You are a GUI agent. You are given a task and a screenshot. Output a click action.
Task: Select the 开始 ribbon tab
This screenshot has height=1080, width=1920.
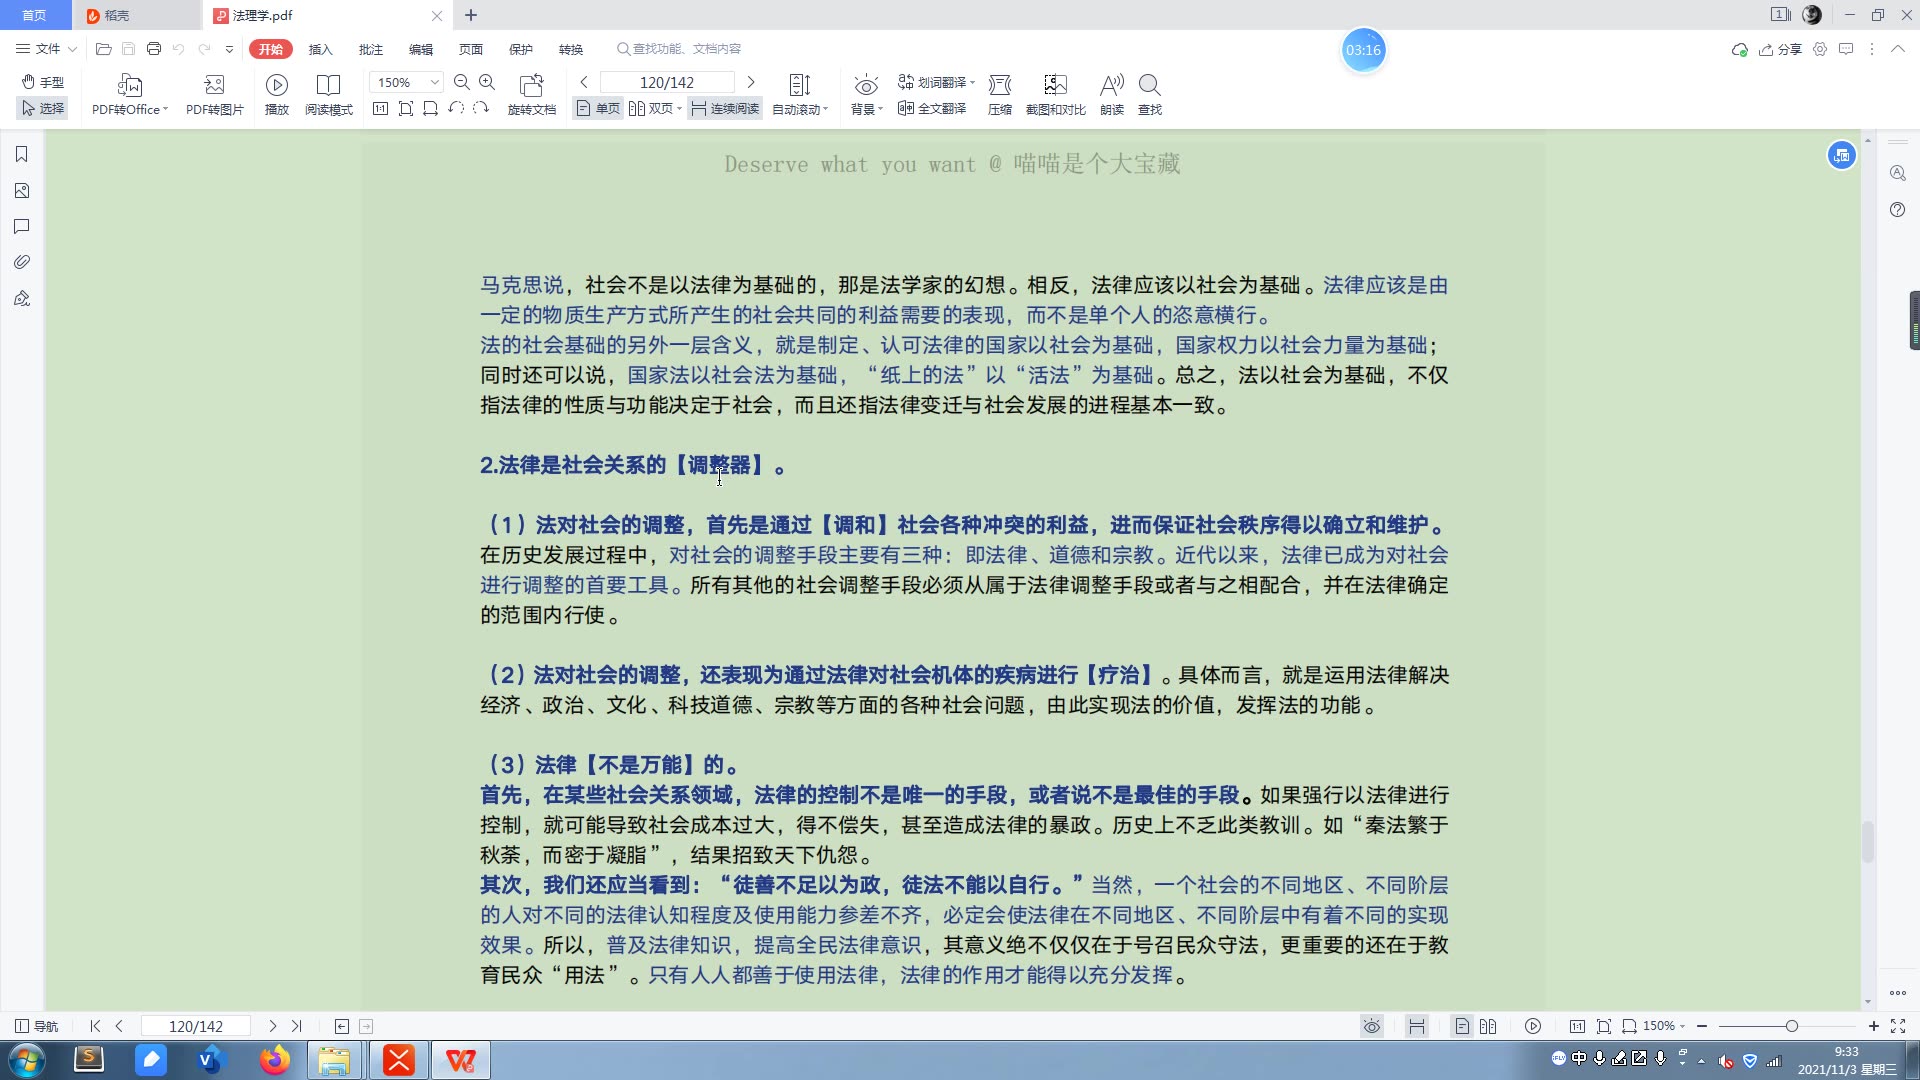pyautogui.click(x=270, y=49)
